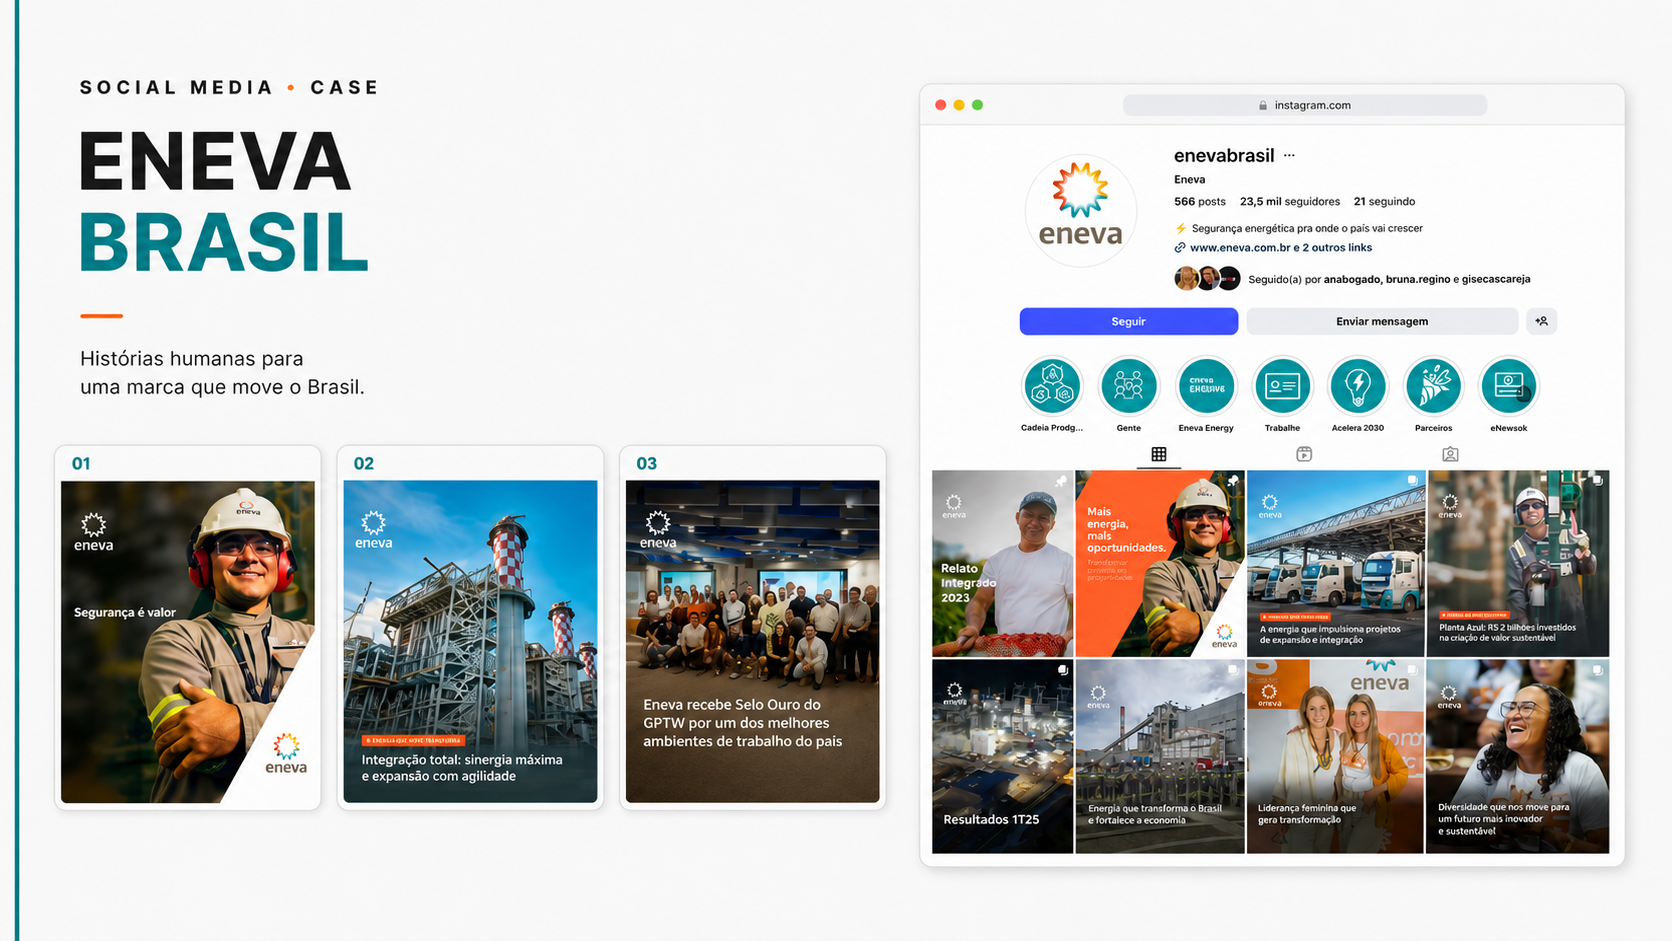The image size is (1672, 941).
Task: Open the Resultados 1T25 post
Action: click(1002, 756)
